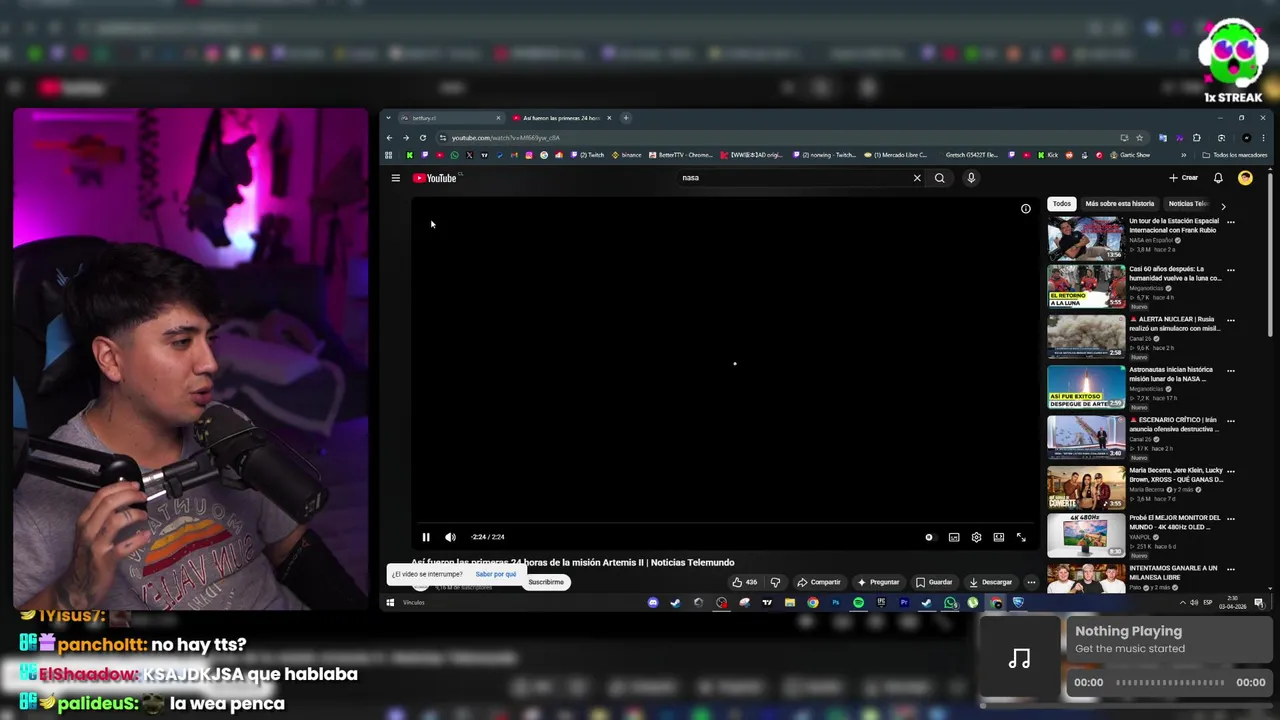Mute the video with the speaker icon
Screen dimensions: 1280x720
(x=450, y=537)
